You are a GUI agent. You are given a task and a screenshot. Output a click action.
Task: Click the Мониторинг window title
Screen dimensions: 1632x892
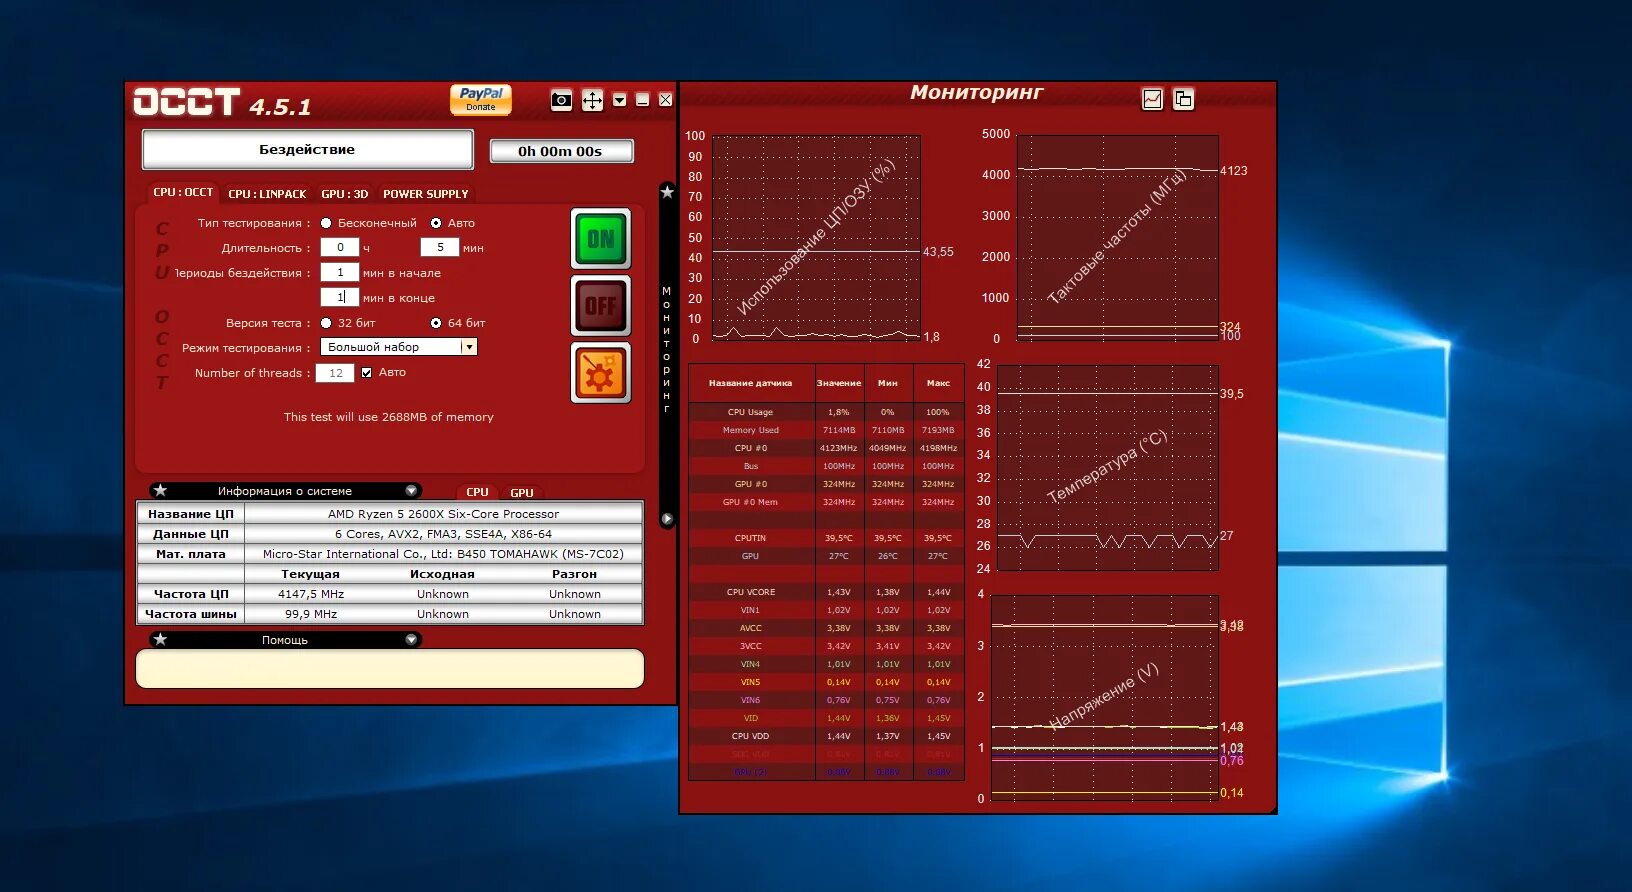(976, 93)
